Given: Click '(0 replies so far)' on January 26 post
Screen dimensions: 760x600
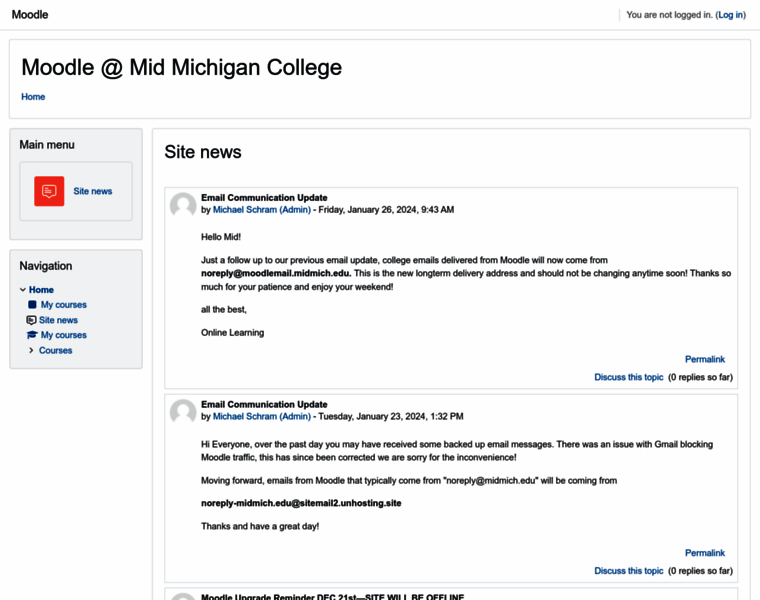Looking at the screenshot, I should 700,377.
